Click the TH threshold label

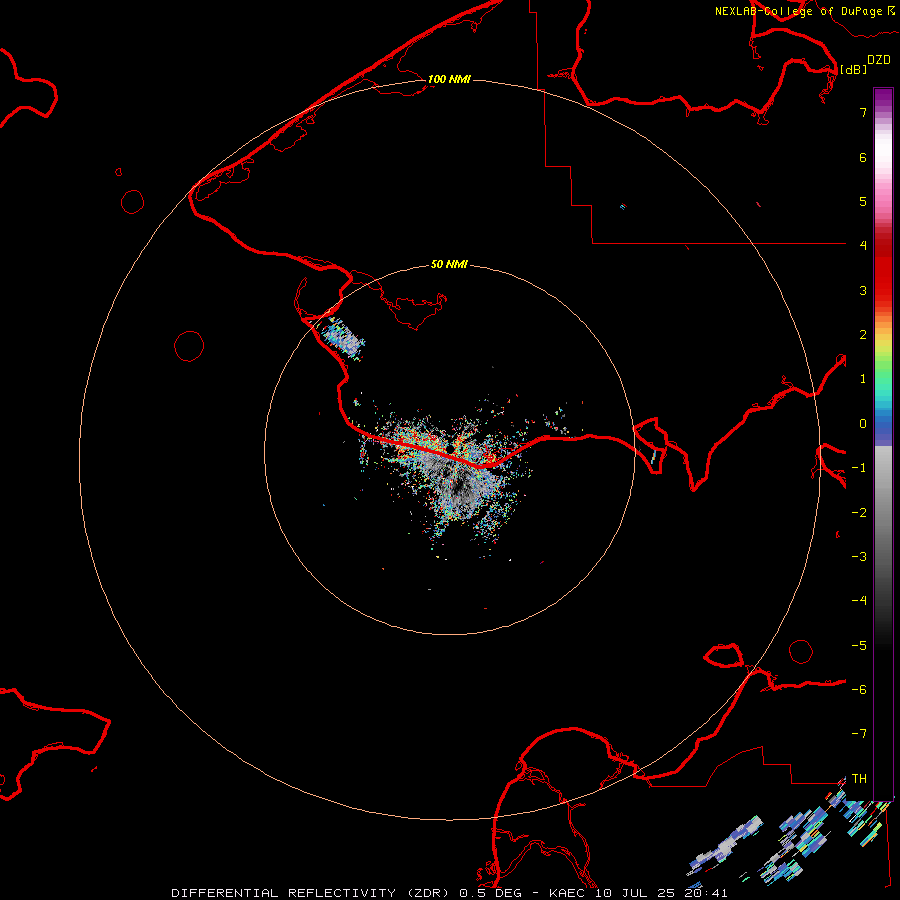pos(859,779)
